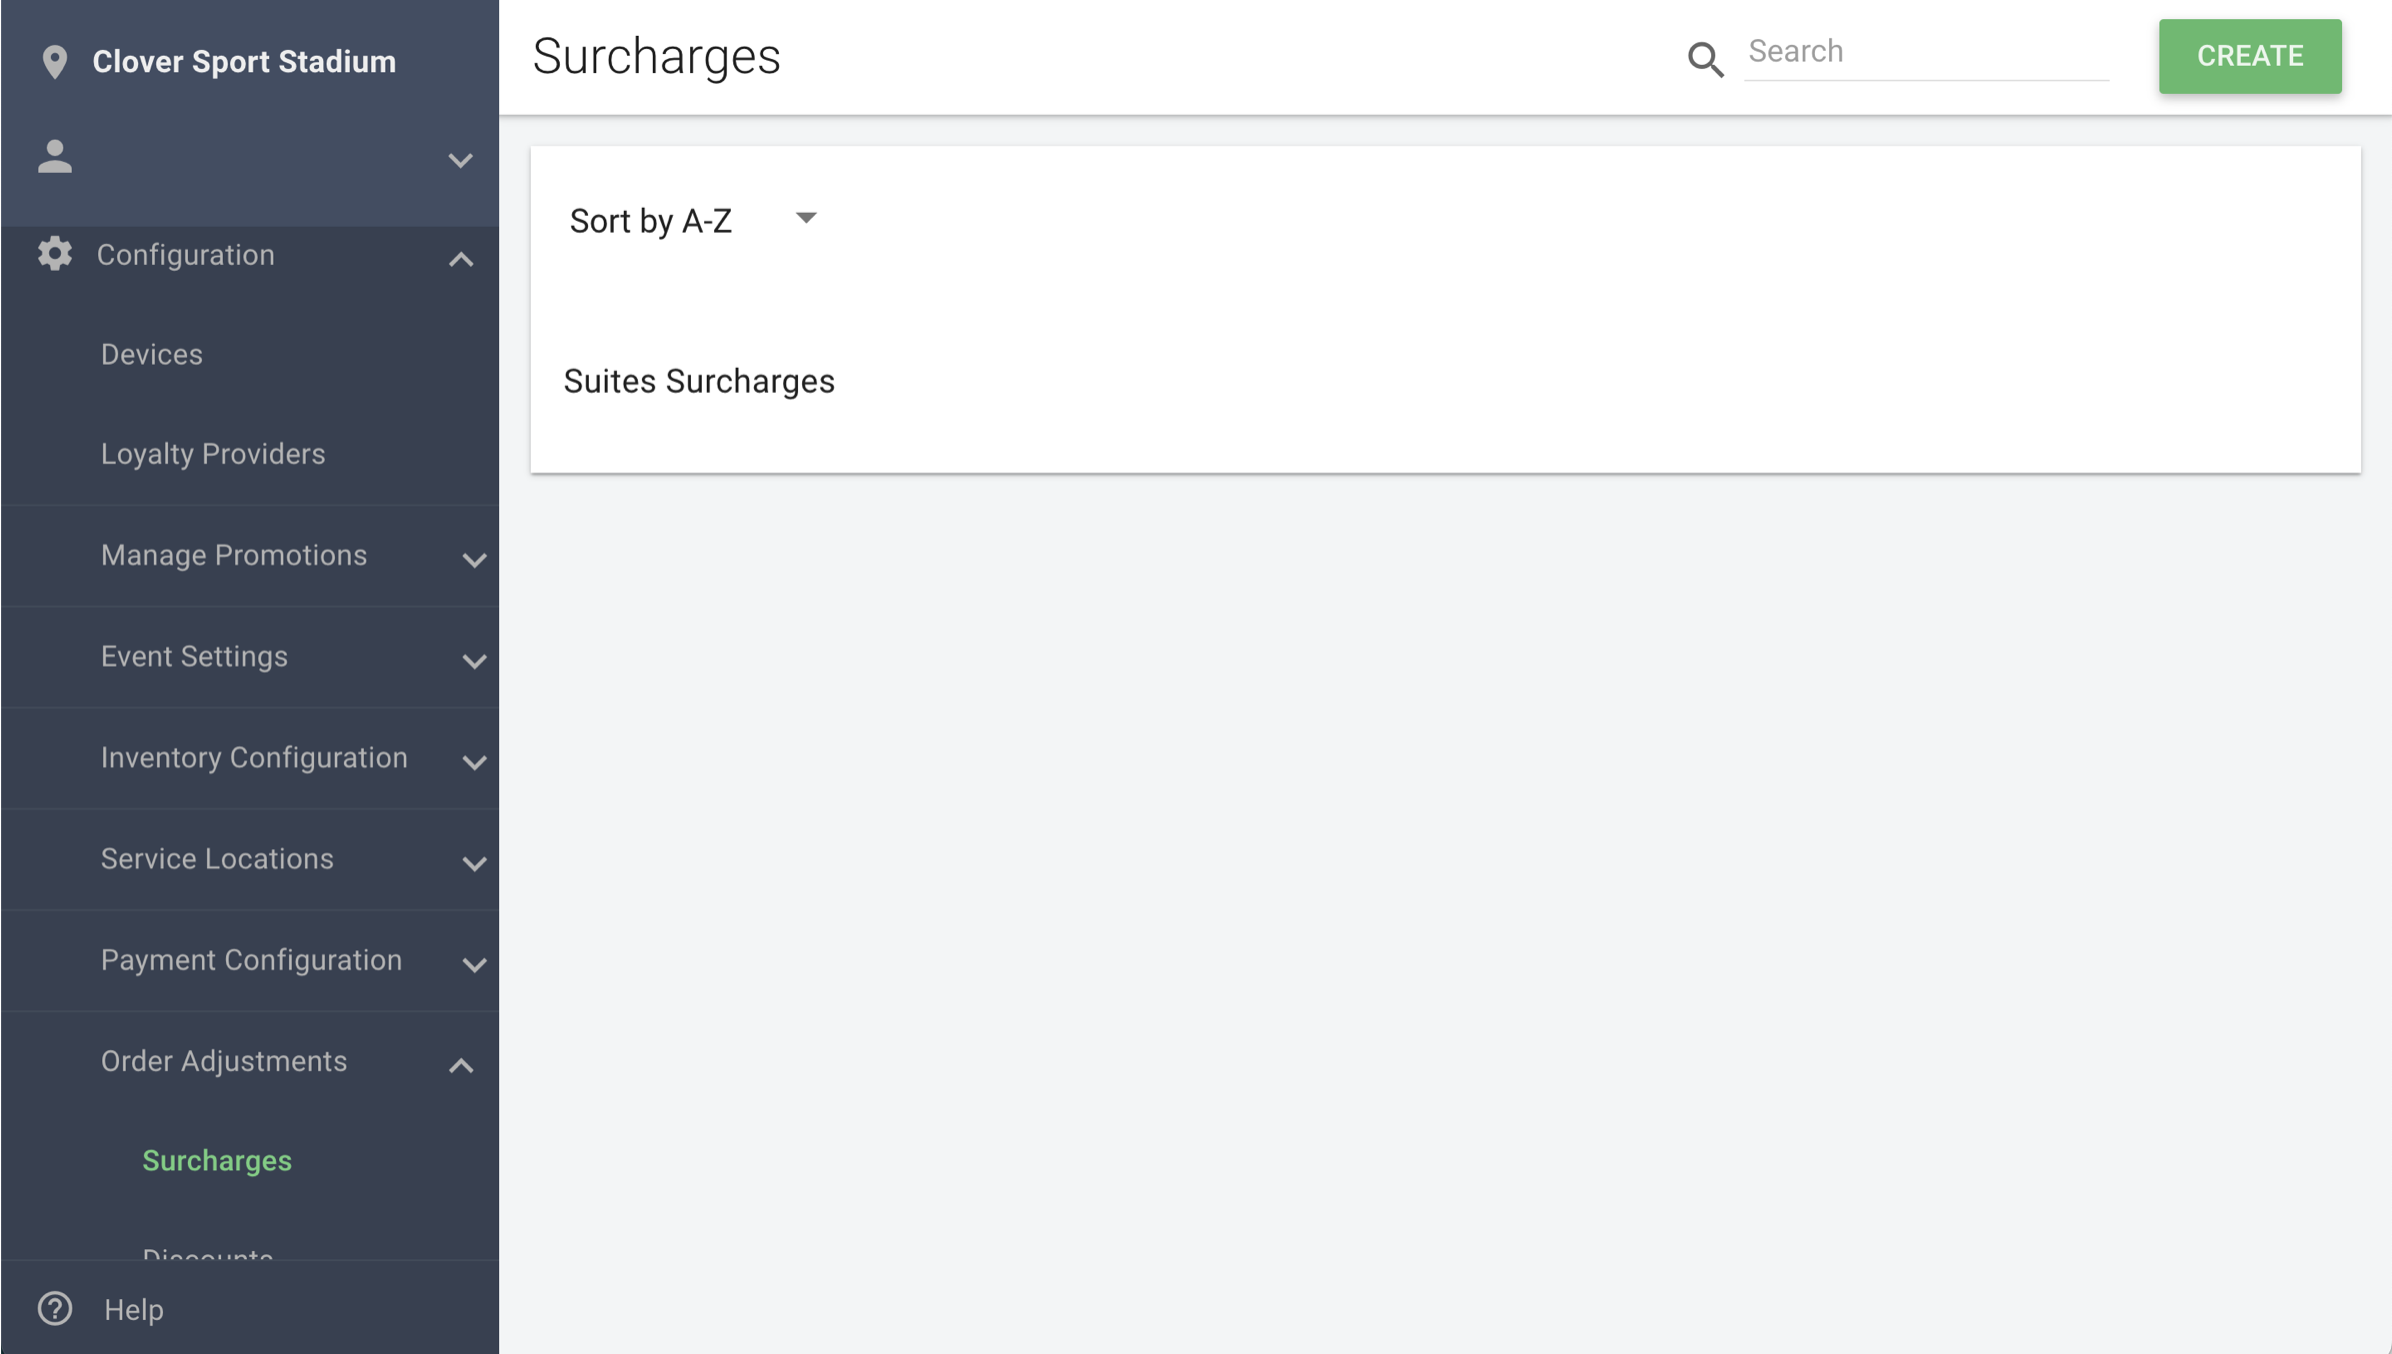Viewport: 2392px width, 1354px height.
Task: Open Loyalty Providers menu item
Action: click(213, 454)
